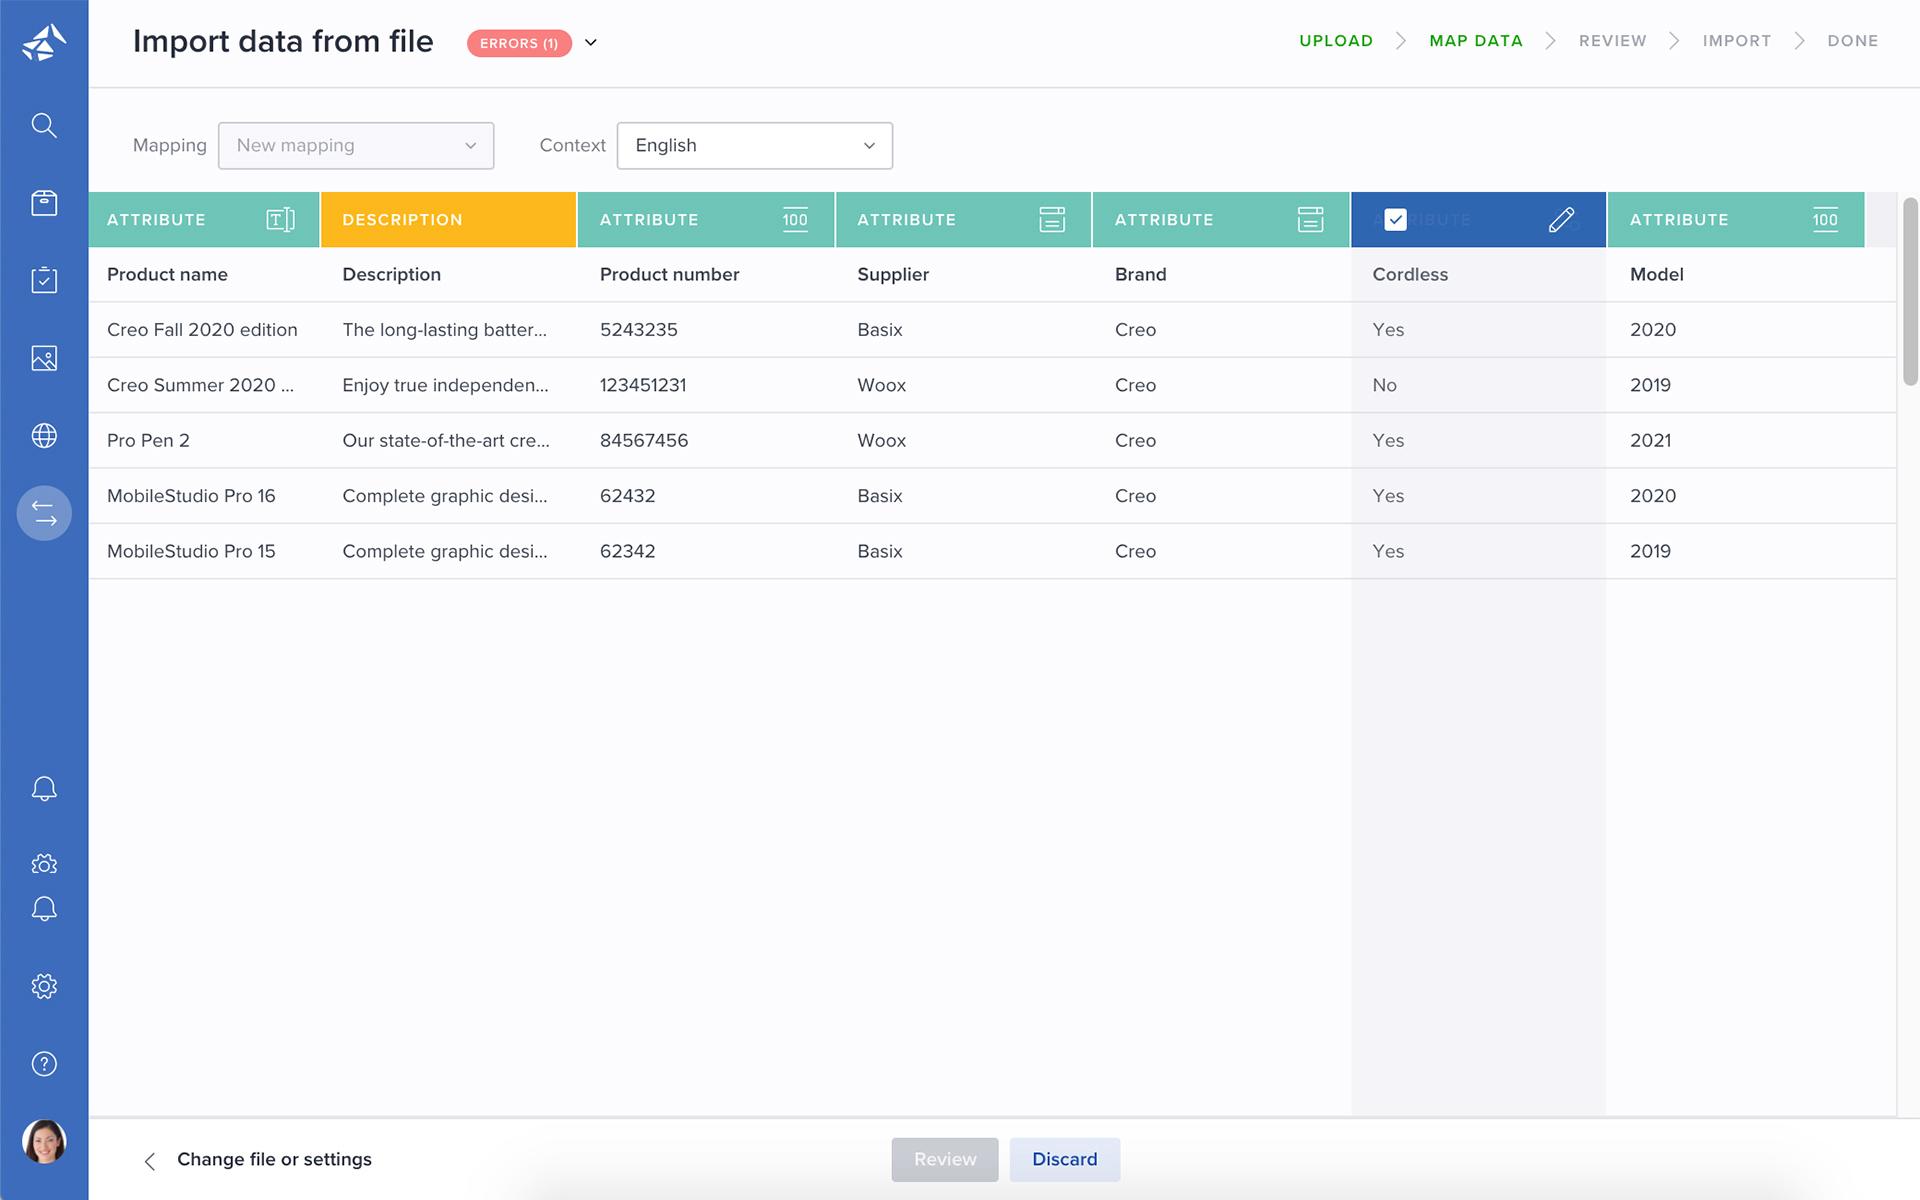The image size is (1920, 1200).
Task: Click the notifications bell icon in sidebar
Action: [44, 788]
